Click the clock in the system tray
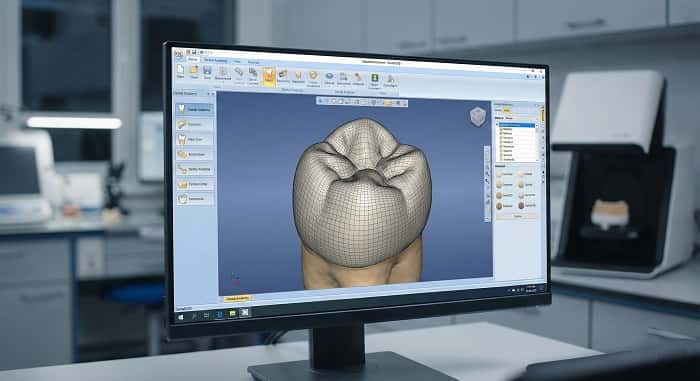Screen dimensions: 700x381 (x=531, y=289)
